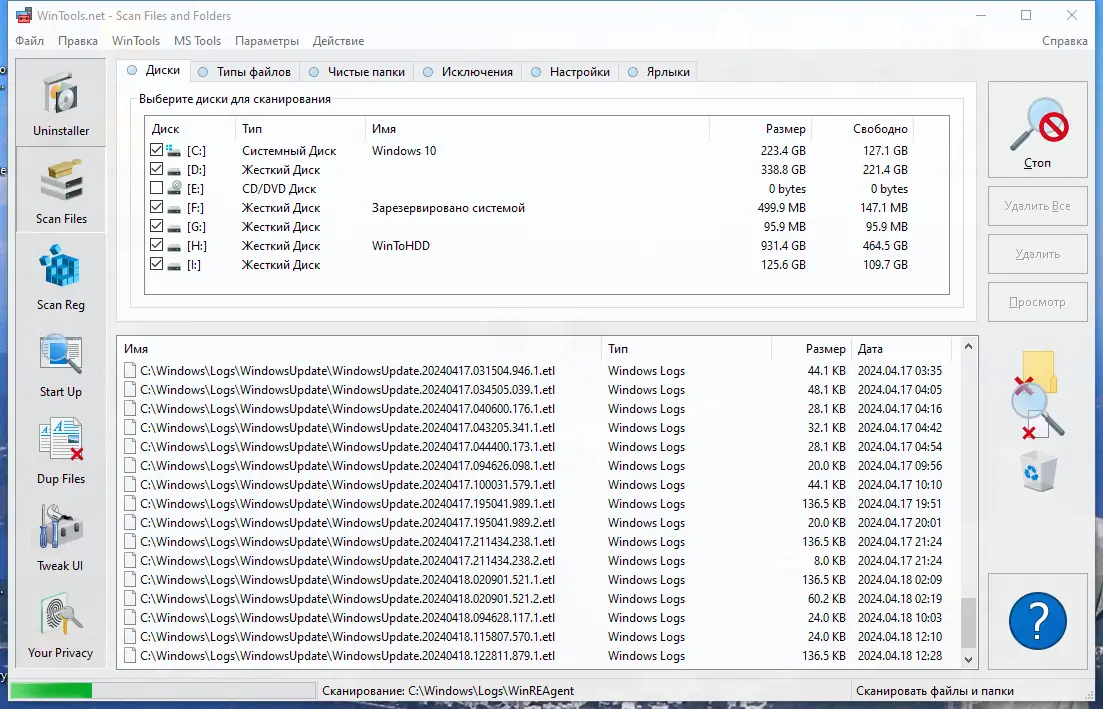Sort drives by Свободно column header
Image resolution: width=1103 pixels, height=709 pixels.
click(862, 129)
